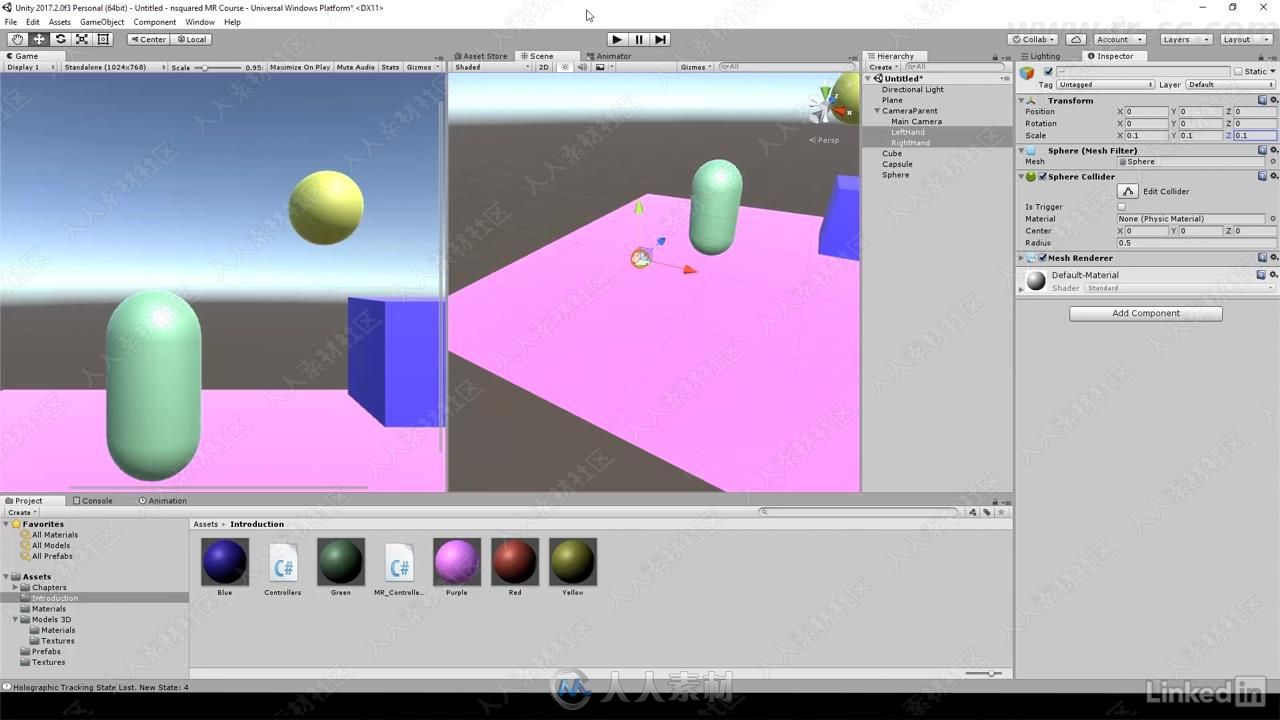Select the Scale tool
This screenshot has height=720, width=1280.
(82, 39)
